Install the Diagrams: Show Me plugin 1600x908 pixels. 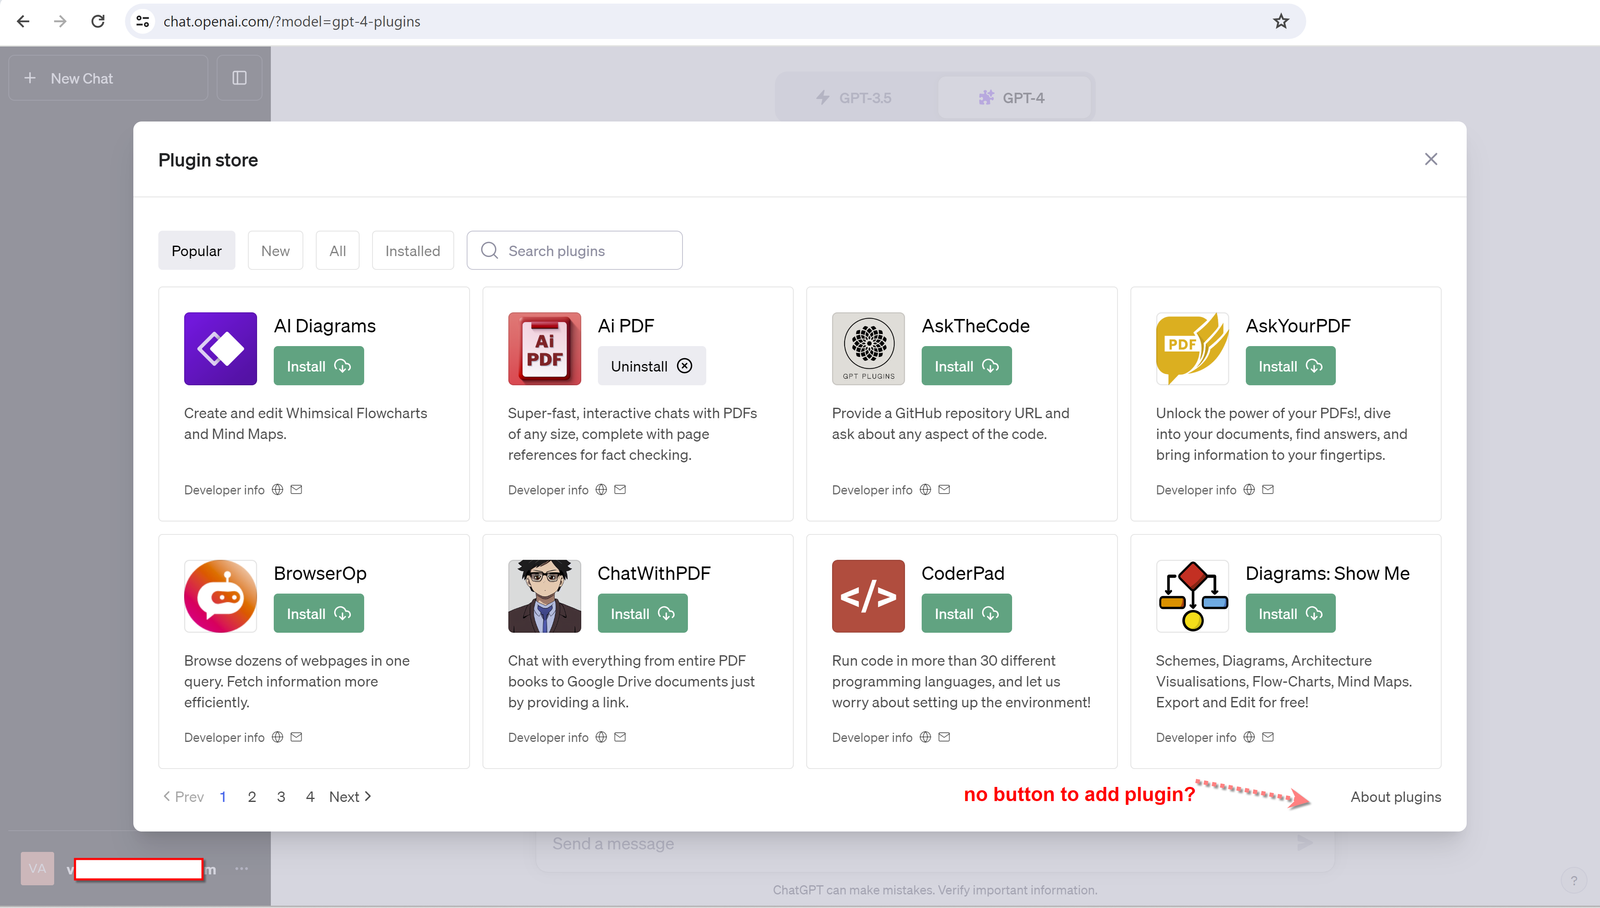click(x=1290, y=613)
